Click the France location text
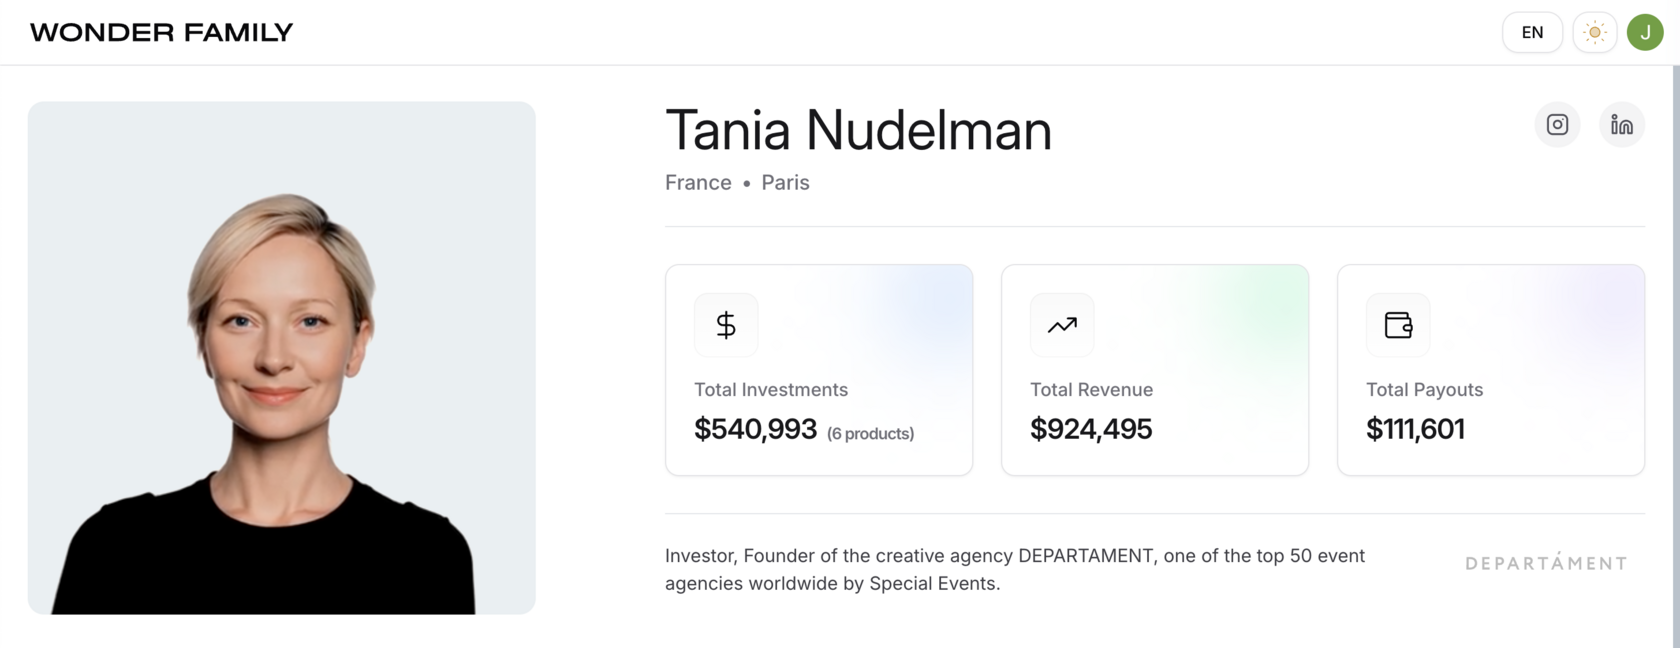Screen dimensions: 1680x648 point(698,182)
